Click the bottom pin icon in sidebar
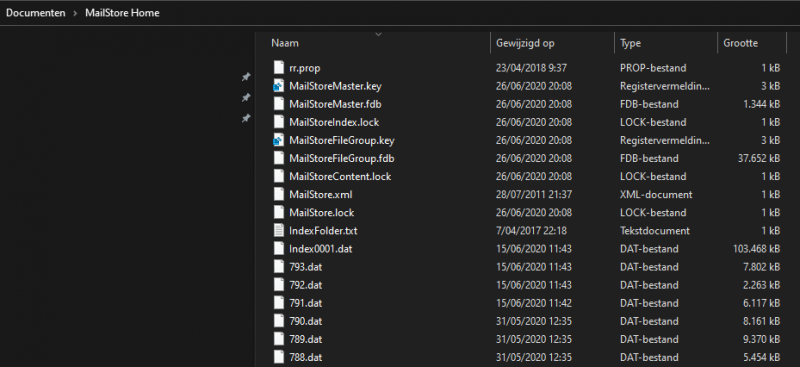800x367 pixels. 246,118
